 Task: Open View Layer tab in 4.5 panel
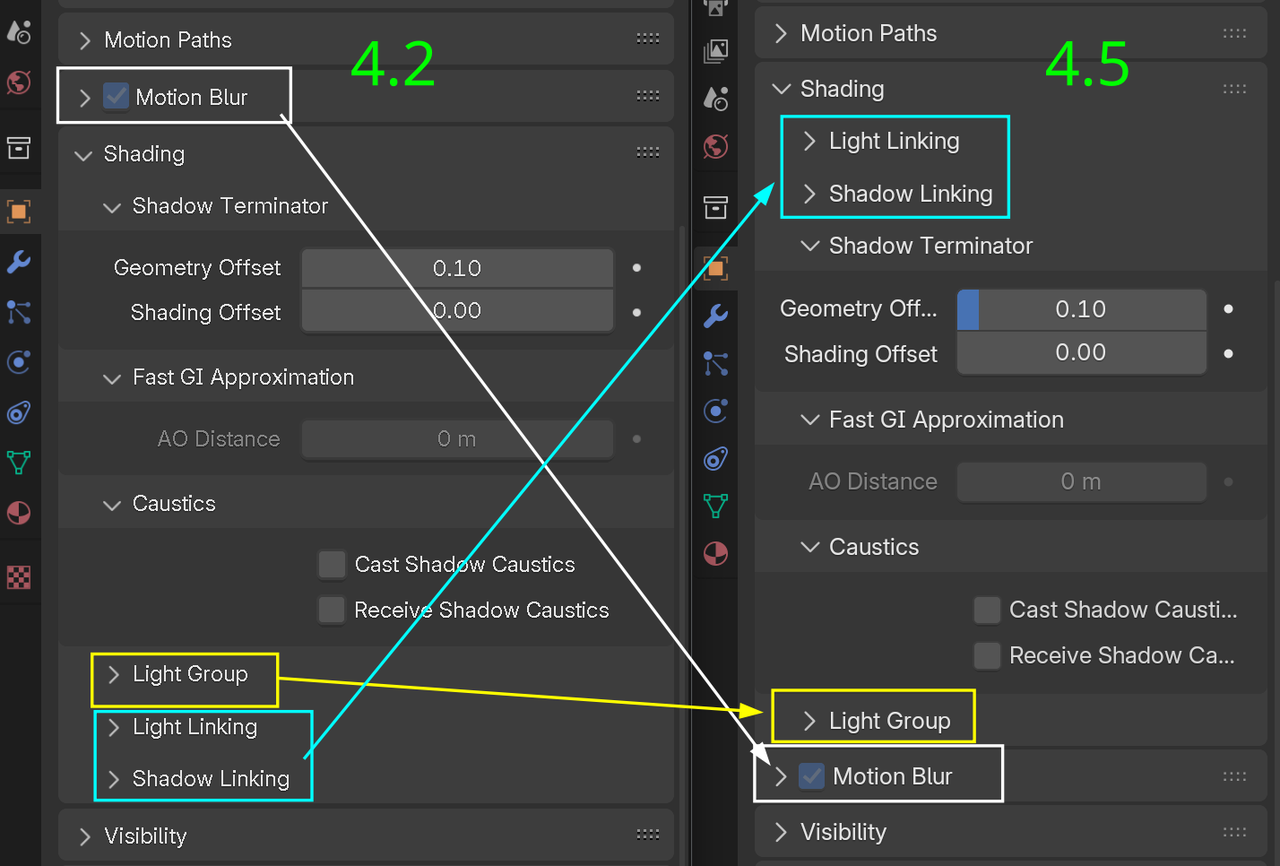click(715, 51)
